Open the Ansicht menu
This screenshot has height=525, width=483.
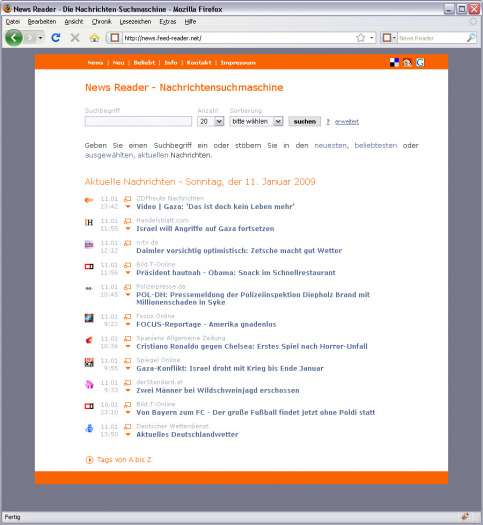(x=74, y=22)
